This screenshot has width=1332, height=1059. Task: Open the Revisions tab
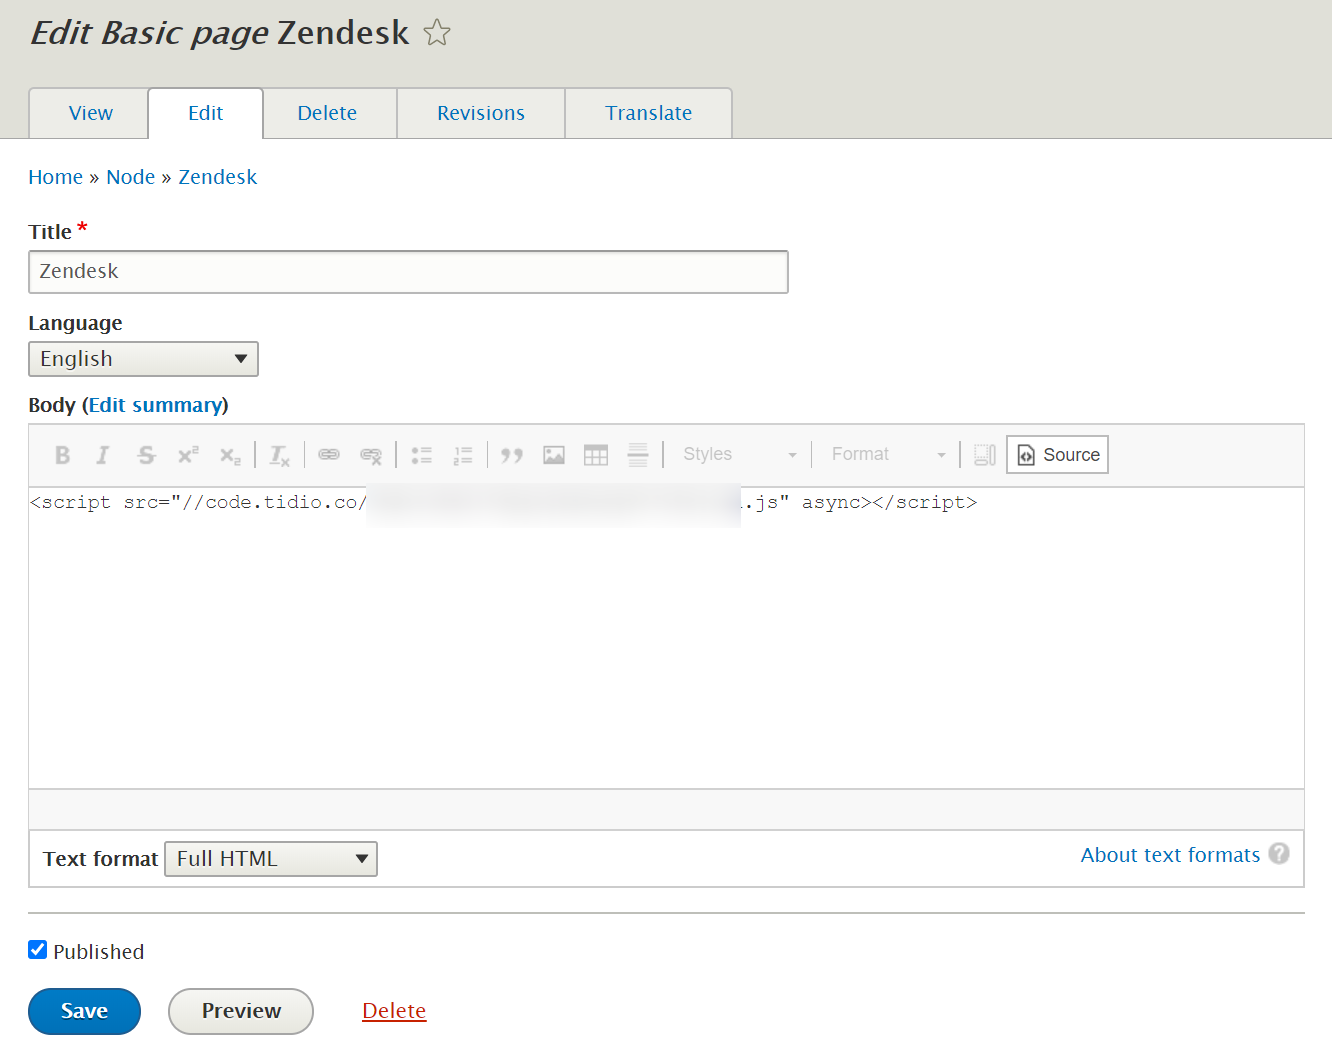pyautogui.click(x=481, y=113)
